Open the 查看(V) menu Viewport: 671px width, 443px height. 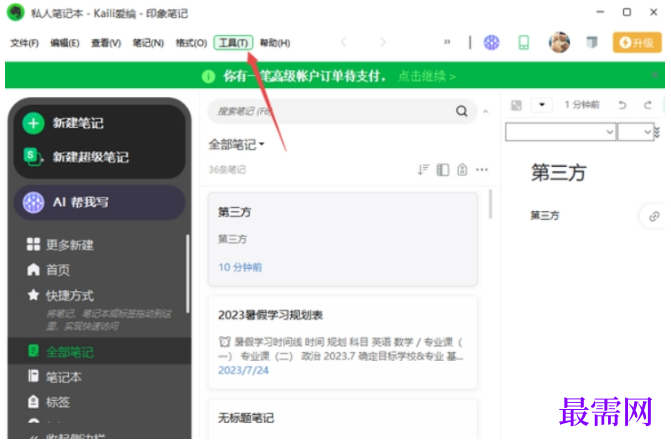point(106,43)
